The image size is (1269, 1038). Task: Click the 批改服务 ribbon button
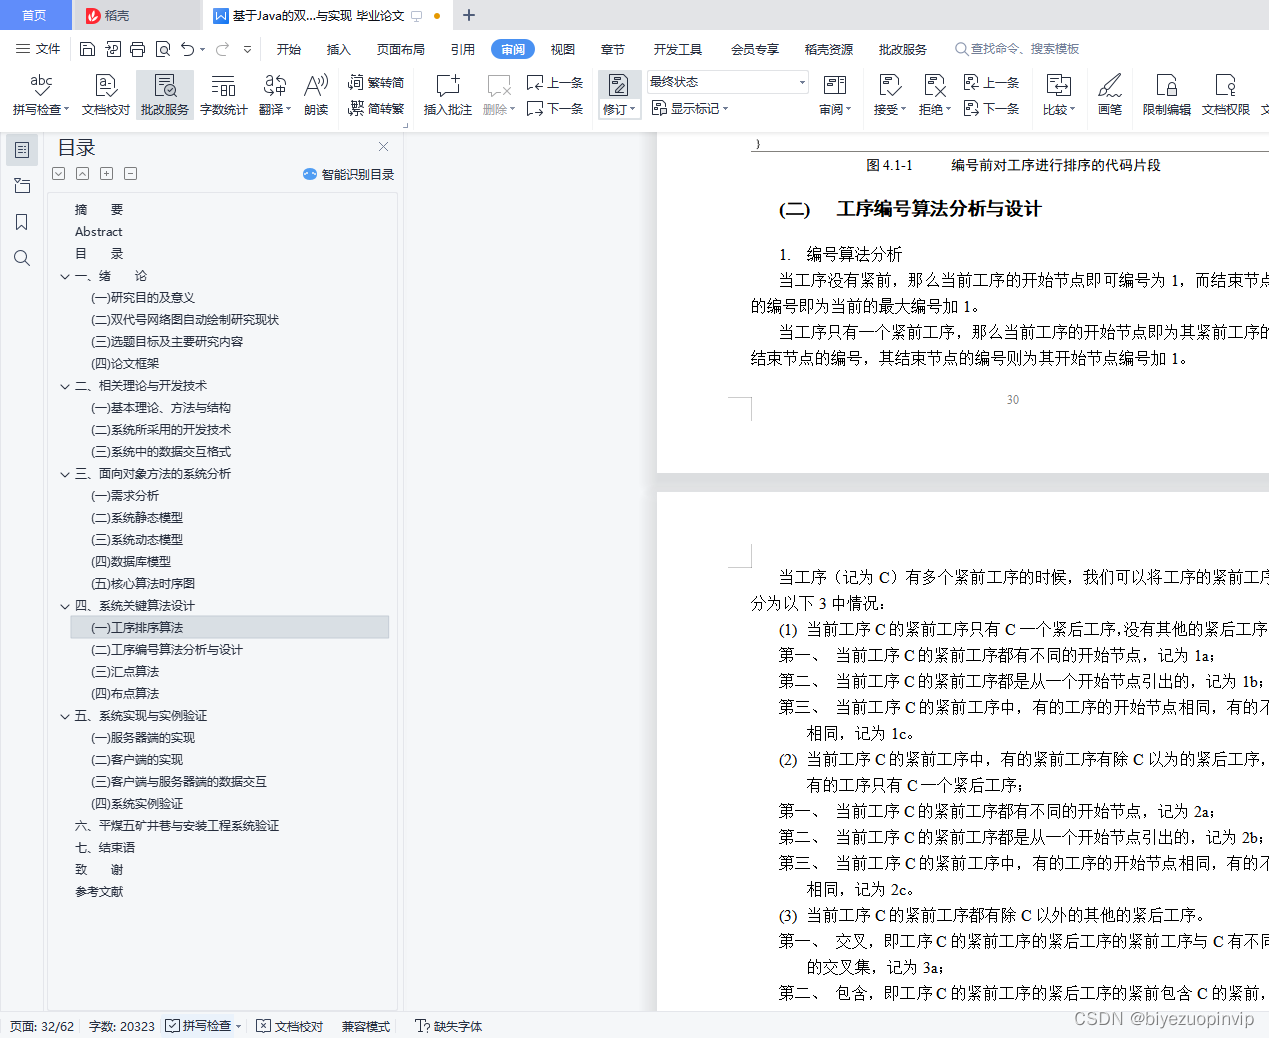(165, 95)
